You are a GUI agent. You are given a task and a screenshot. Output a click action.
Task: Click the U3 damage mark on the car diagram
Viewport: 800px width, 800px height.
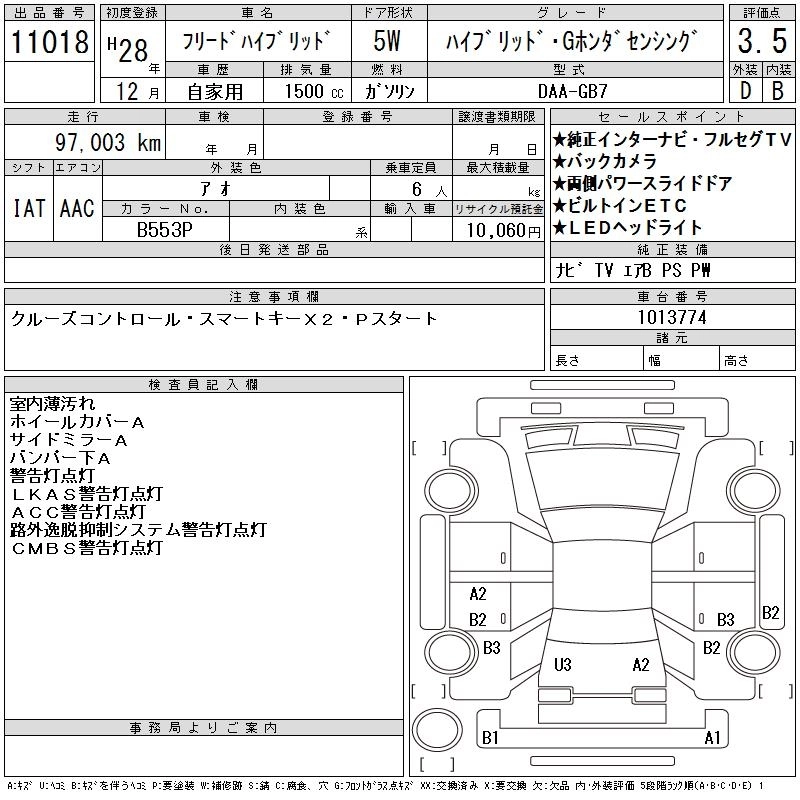coord(562,664)
